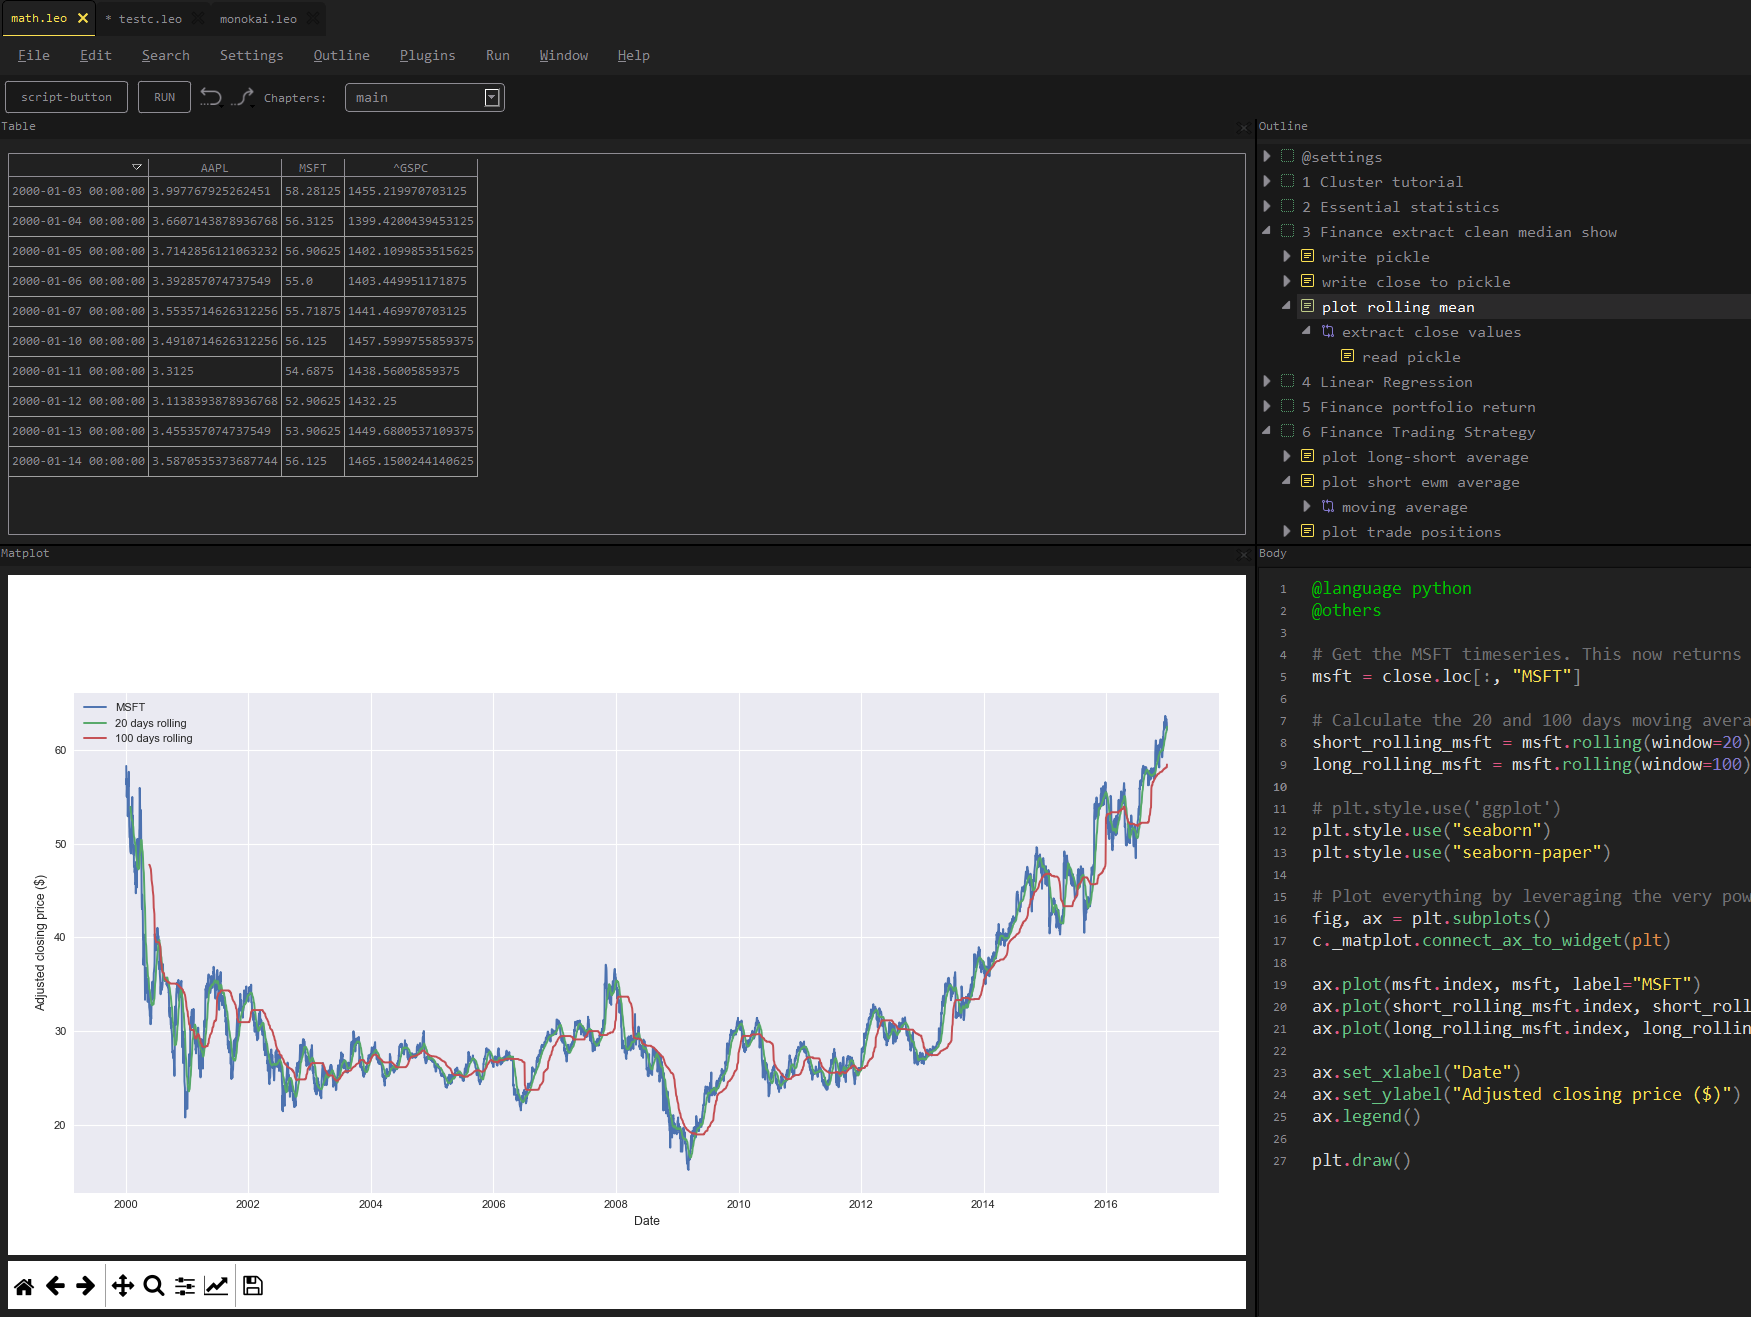The width and height of the screenshot is (1751, 1317).
Task: Click icon of 'plot long-short average' node
Action: pos(1307,456)
